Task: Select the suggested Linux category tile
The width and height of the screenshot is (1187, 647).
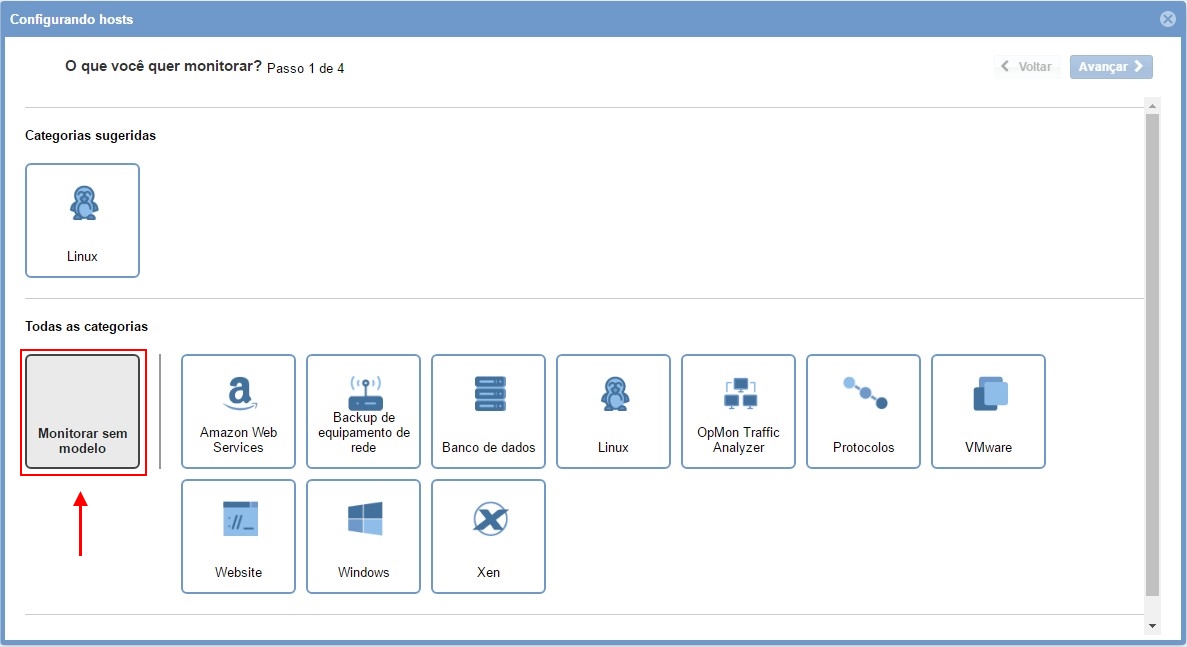Action: [82, 220]
